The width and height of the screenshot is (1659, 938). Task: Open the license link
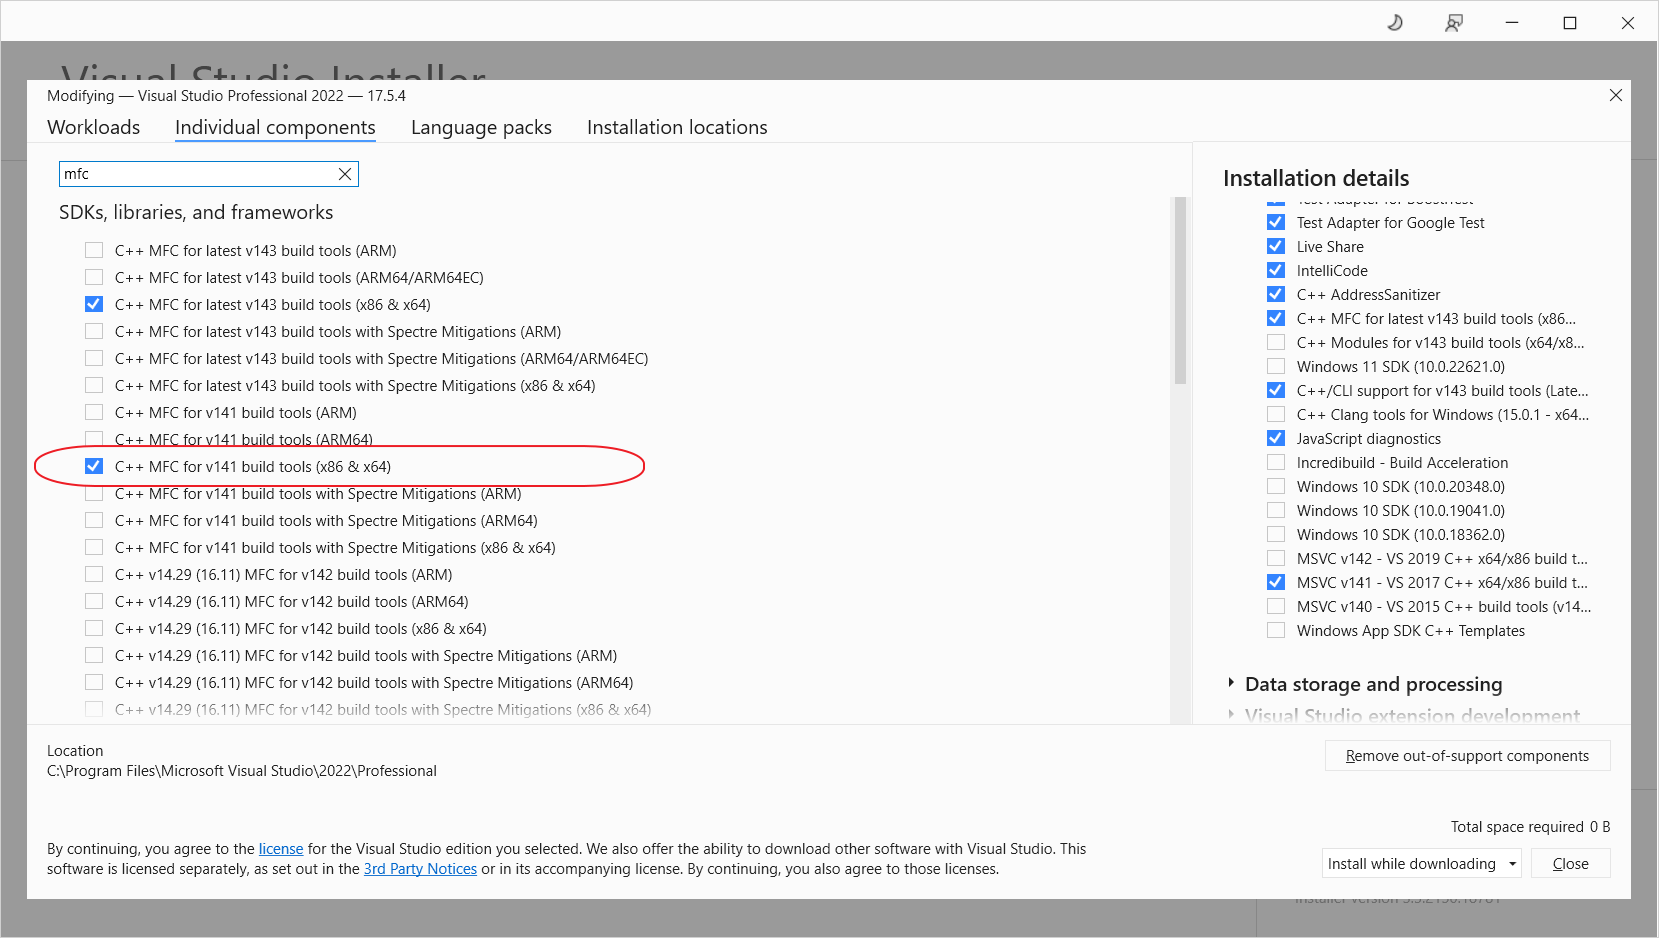point(281,848)
